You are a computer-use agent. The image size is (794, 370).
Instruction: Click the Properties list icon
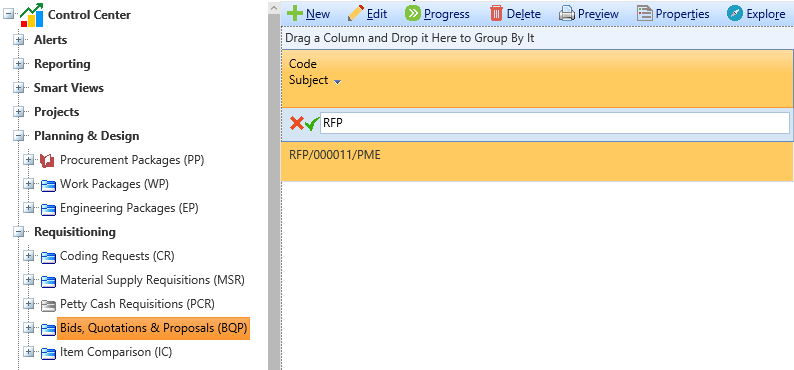pyautogui.click(x=644, y=13)
